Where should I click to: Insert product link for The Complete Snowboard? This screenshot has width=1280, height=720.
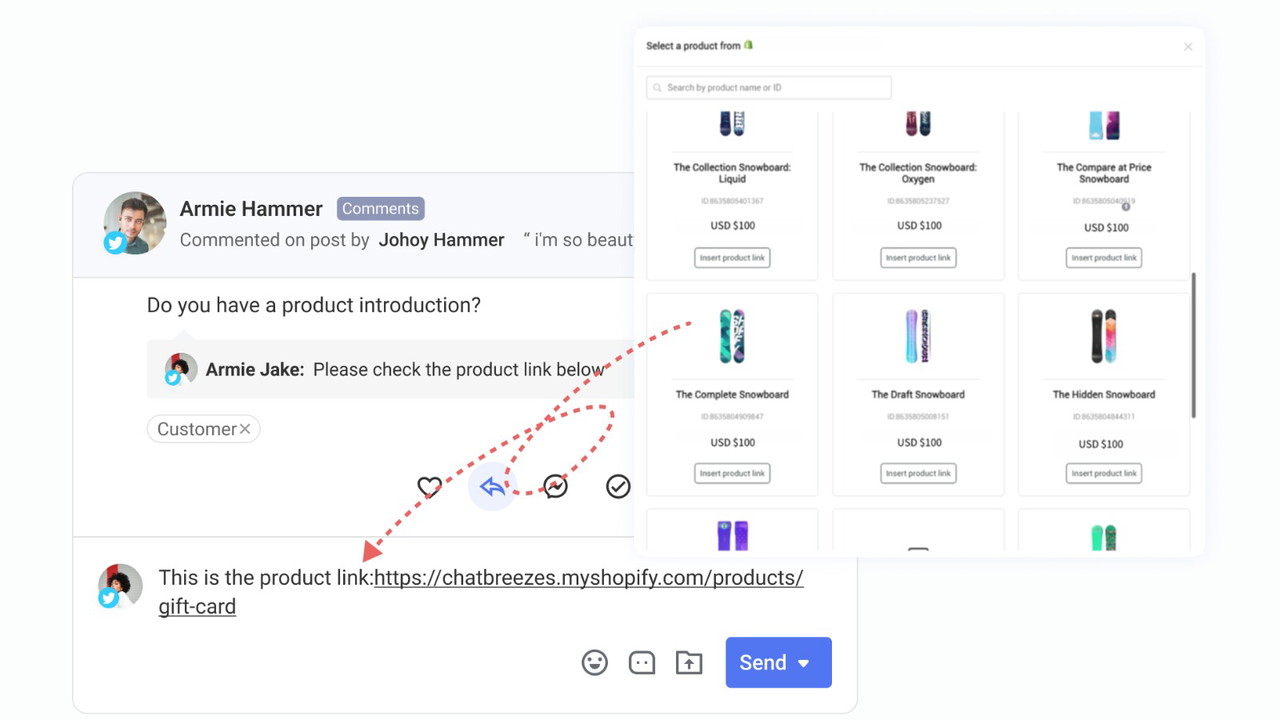(732, 473)
